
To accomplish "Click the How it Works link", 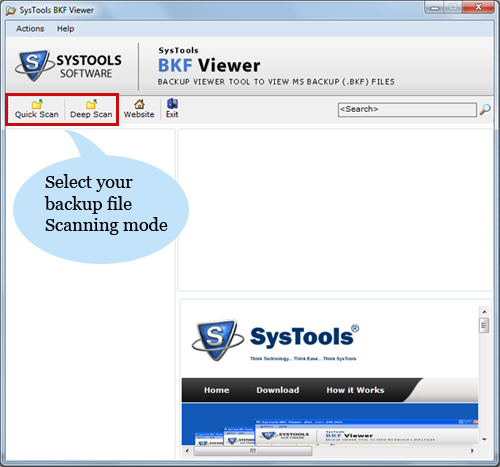I will coord(355,390).
